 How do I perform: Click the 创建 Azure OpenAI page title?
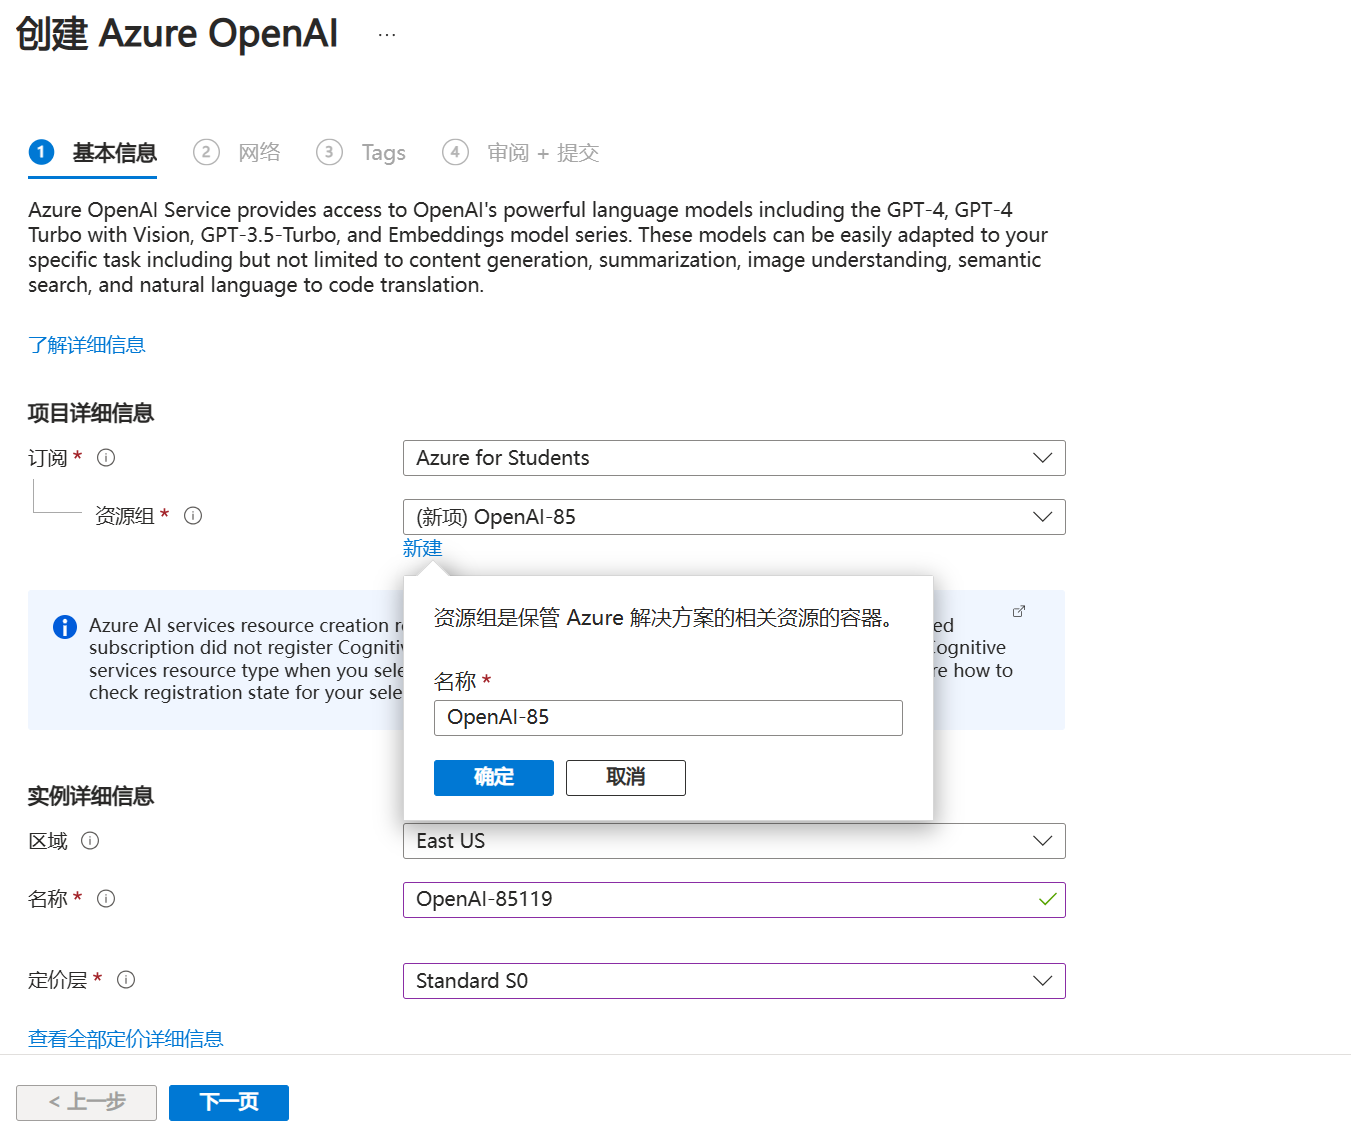(x=177, y=34)
